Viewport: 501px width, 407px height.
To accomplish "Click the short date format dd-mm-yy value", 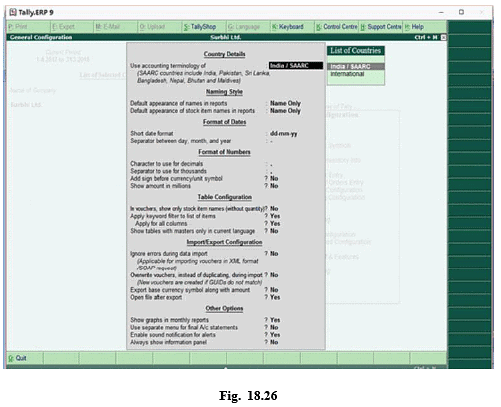I will (283, 133).
